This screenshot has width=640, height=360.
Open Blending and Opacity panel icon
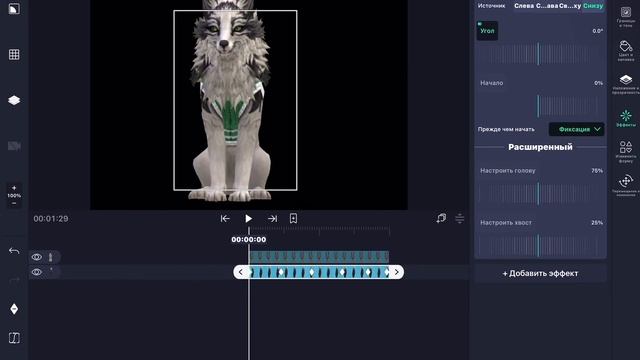(x=626, y=84)
